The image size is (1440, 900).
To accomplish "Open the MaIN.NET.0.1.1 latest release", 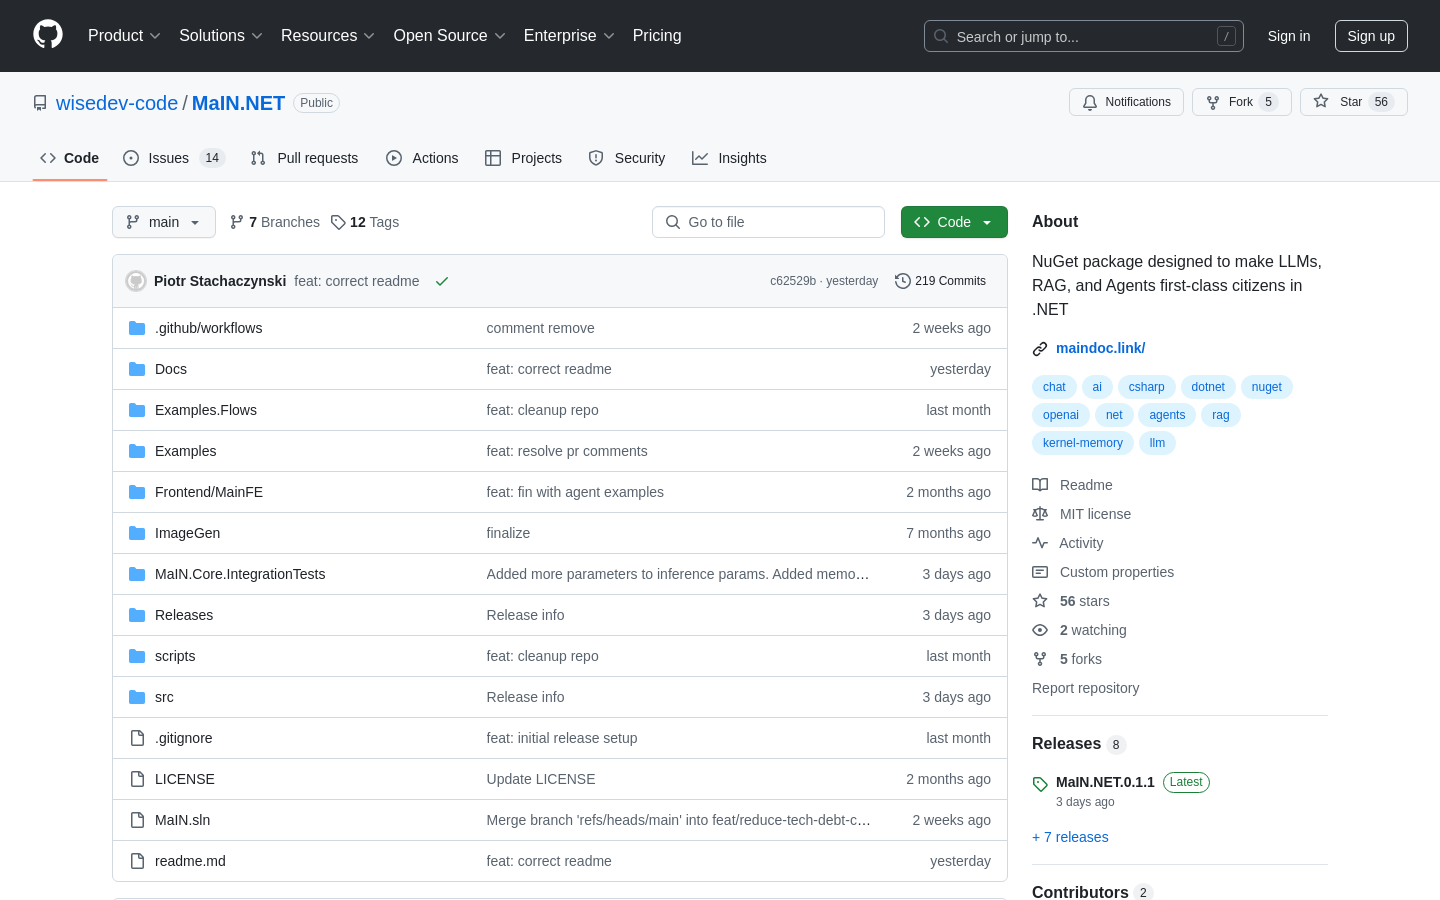I will (1105, 782).
